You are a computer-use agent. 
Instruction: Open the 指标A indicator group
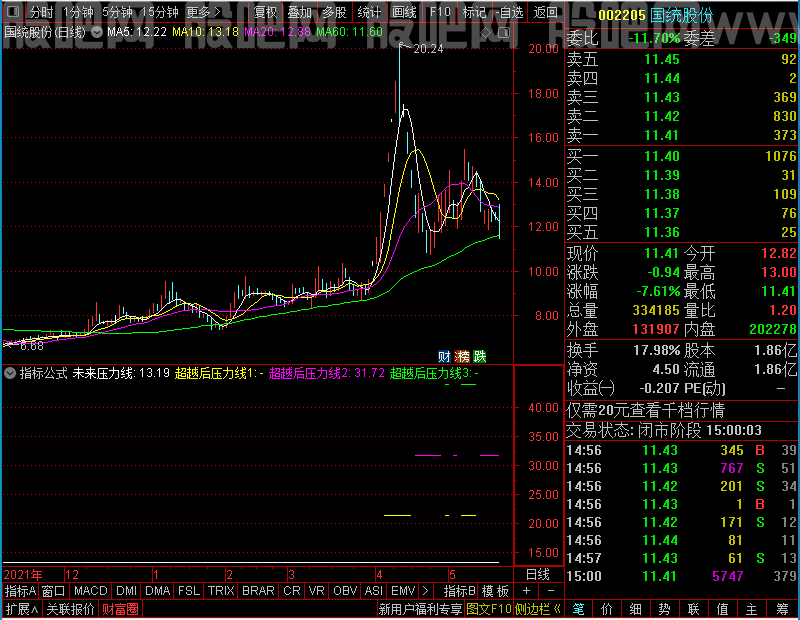point(20,591)
